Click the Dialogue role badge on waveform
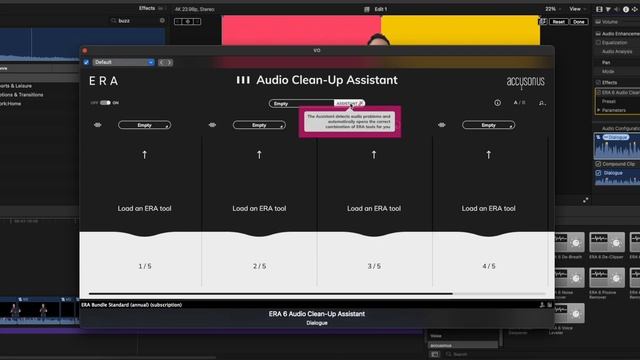Image resolution: width=640 pixels, height=360 pixels. pos(616,137)
